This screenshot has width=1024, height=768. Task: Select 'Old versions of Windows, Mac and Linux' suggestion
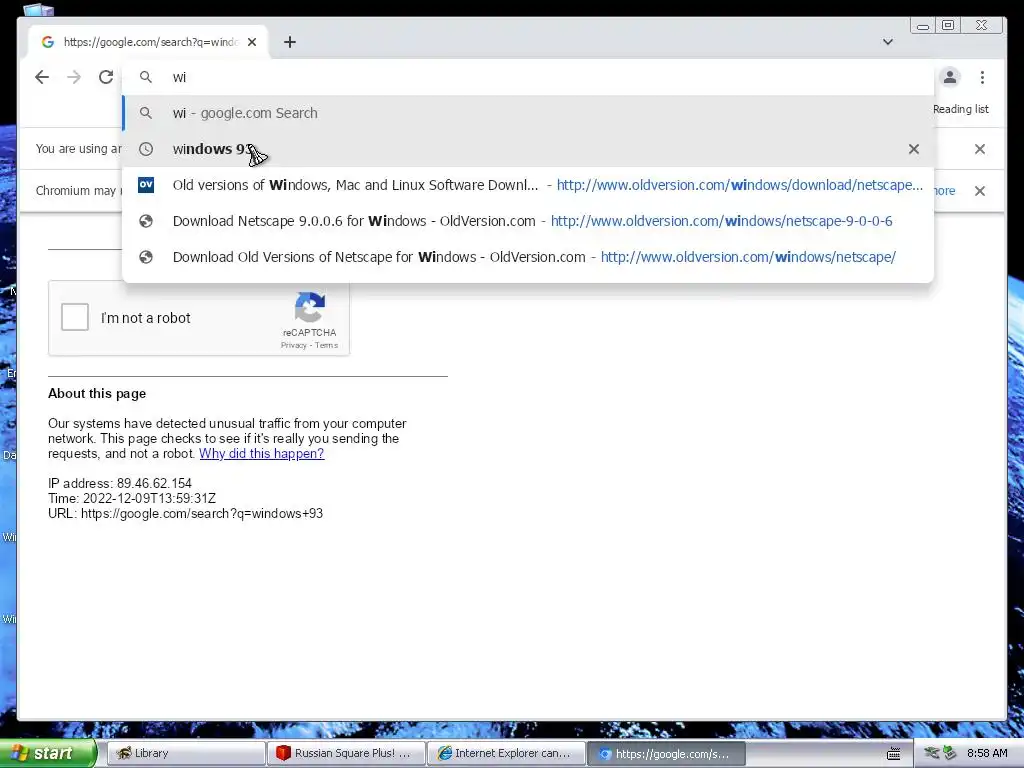point(528,185)
